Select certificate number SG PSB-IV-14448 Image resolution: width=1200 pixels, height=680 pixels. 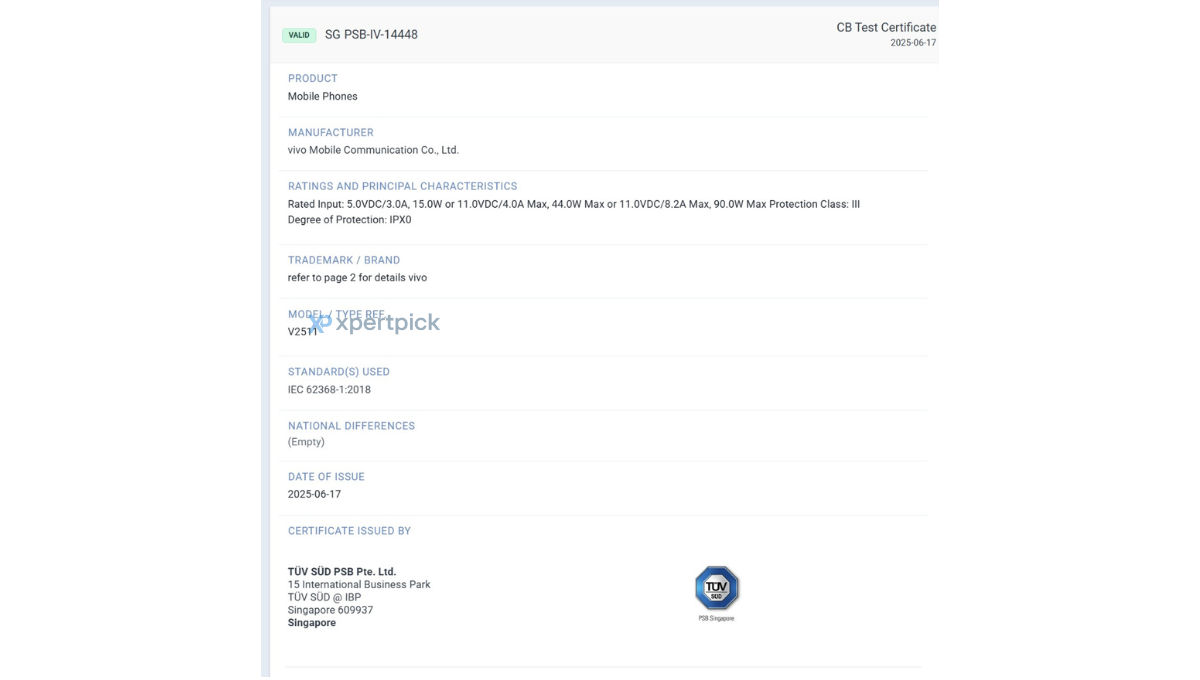click(x=371, y=35)
